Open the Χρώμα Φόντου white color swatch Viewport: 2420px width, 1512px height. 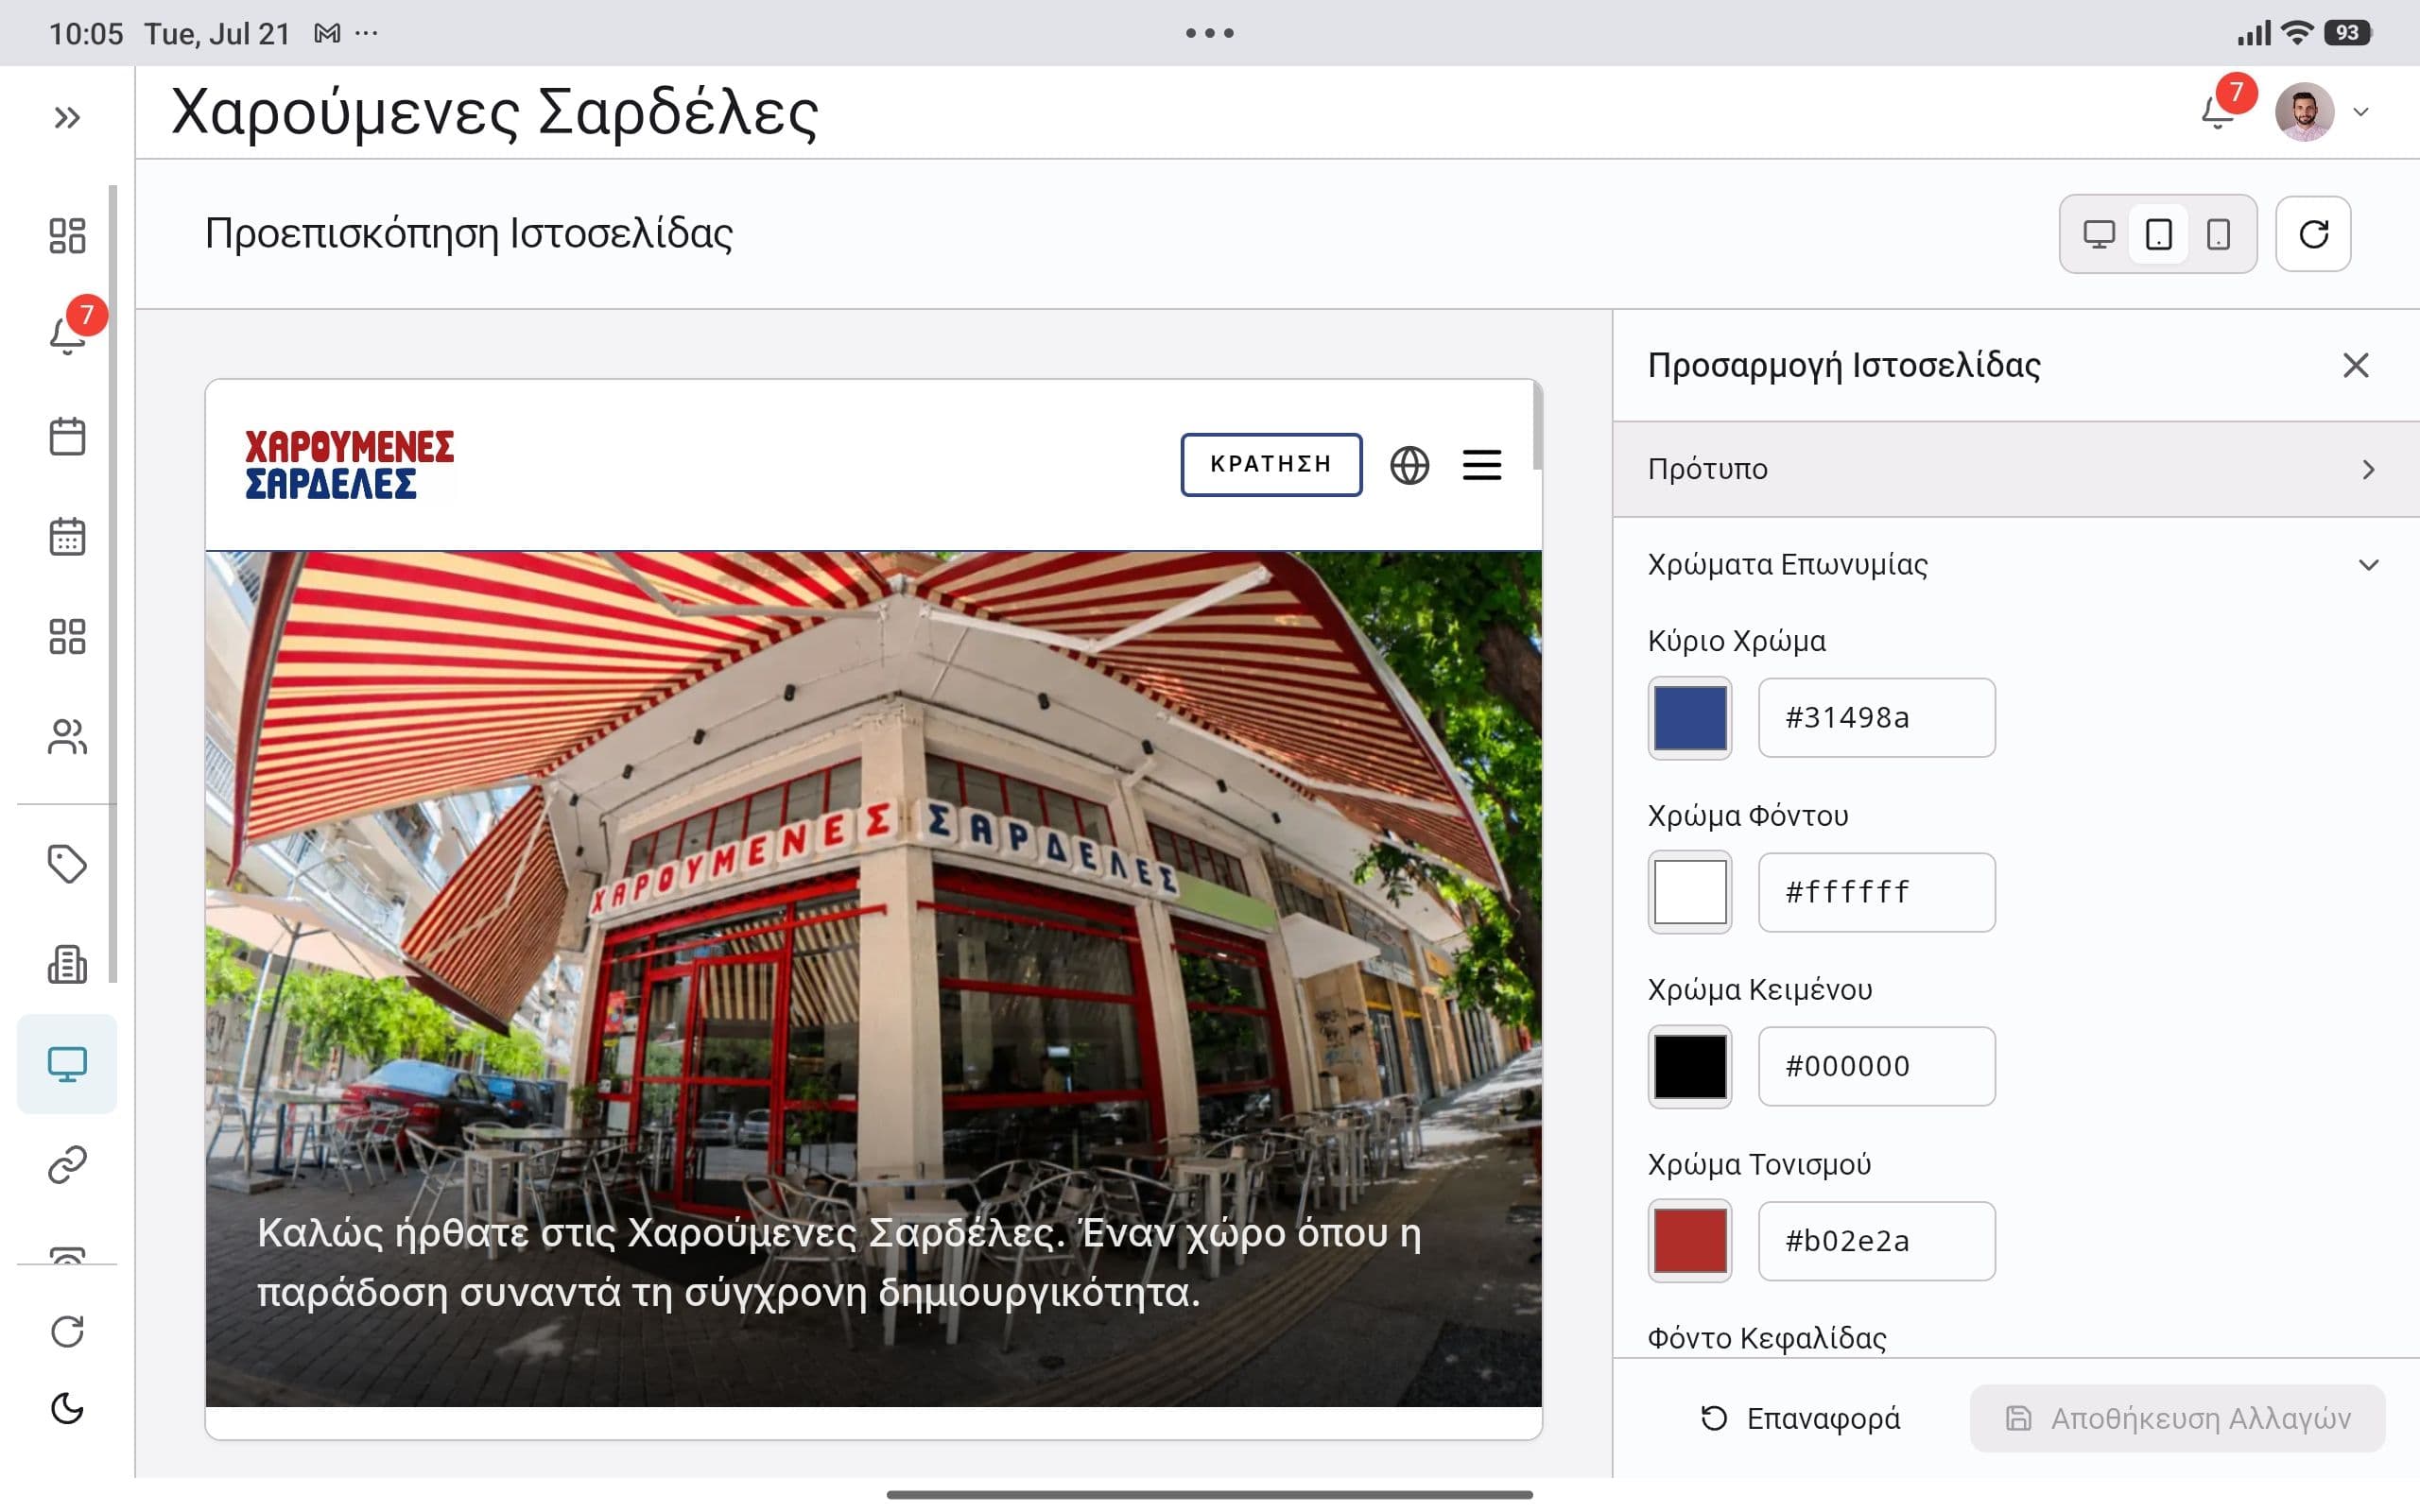click(x=1690, y=892)
